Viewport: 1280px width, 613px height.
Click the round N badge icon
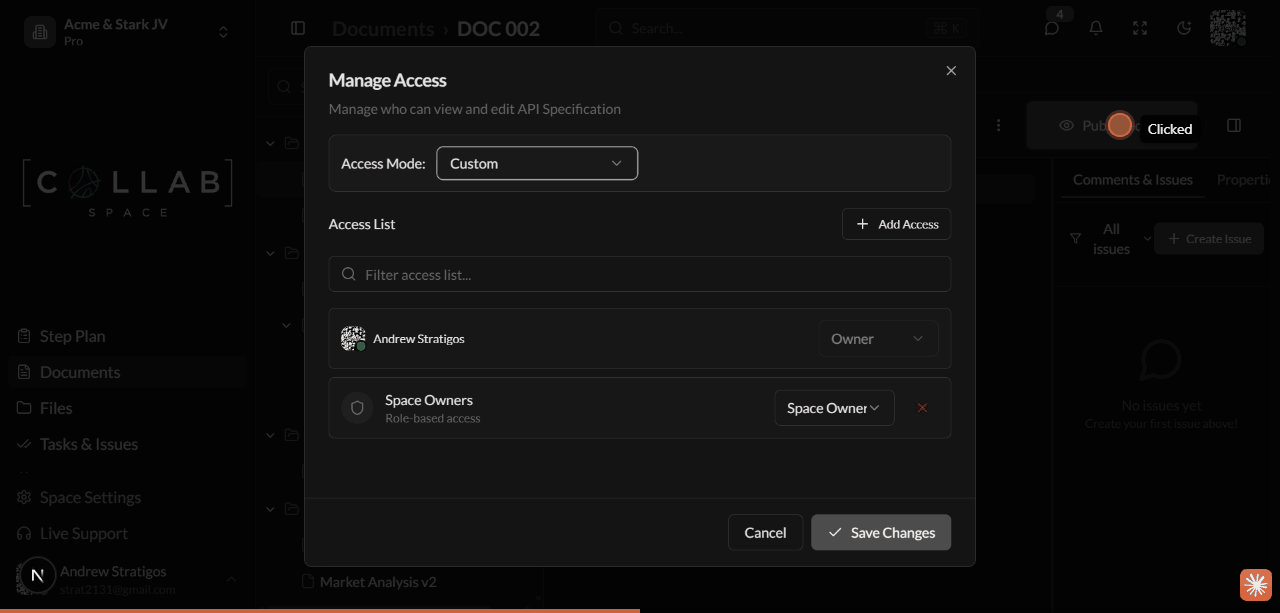[x=38, y=575]
